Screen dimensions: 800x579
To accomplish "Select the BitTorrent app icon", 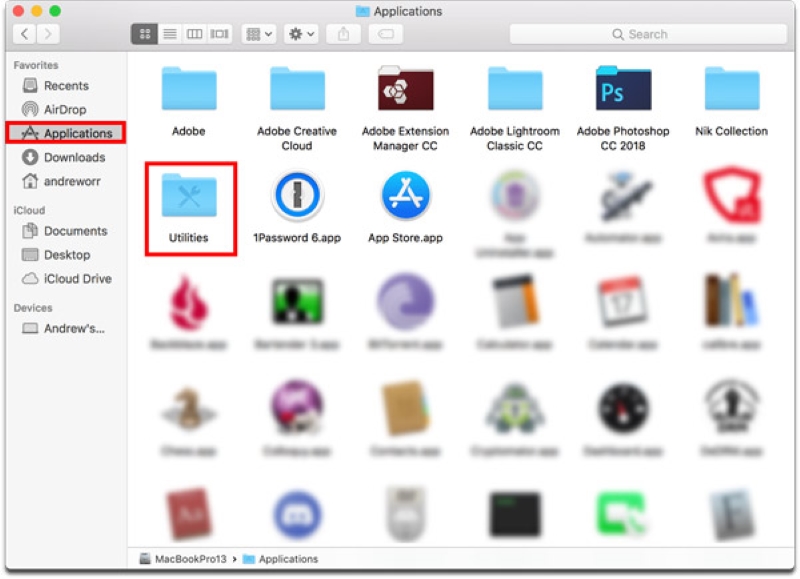I will [406, 302].
